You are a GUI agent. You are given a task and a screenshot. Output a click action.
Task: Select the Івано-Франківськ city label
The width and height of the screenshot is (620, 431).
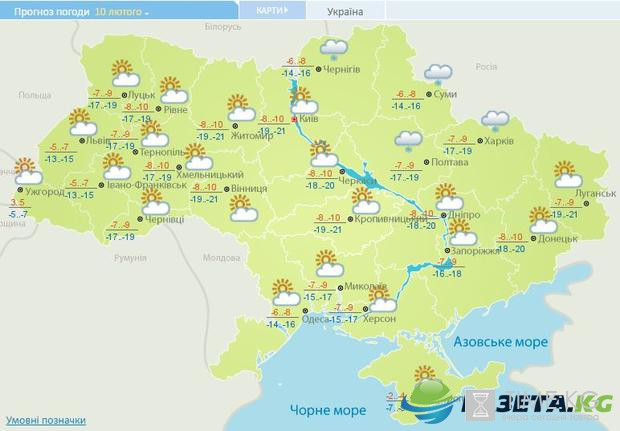(147, 184)
